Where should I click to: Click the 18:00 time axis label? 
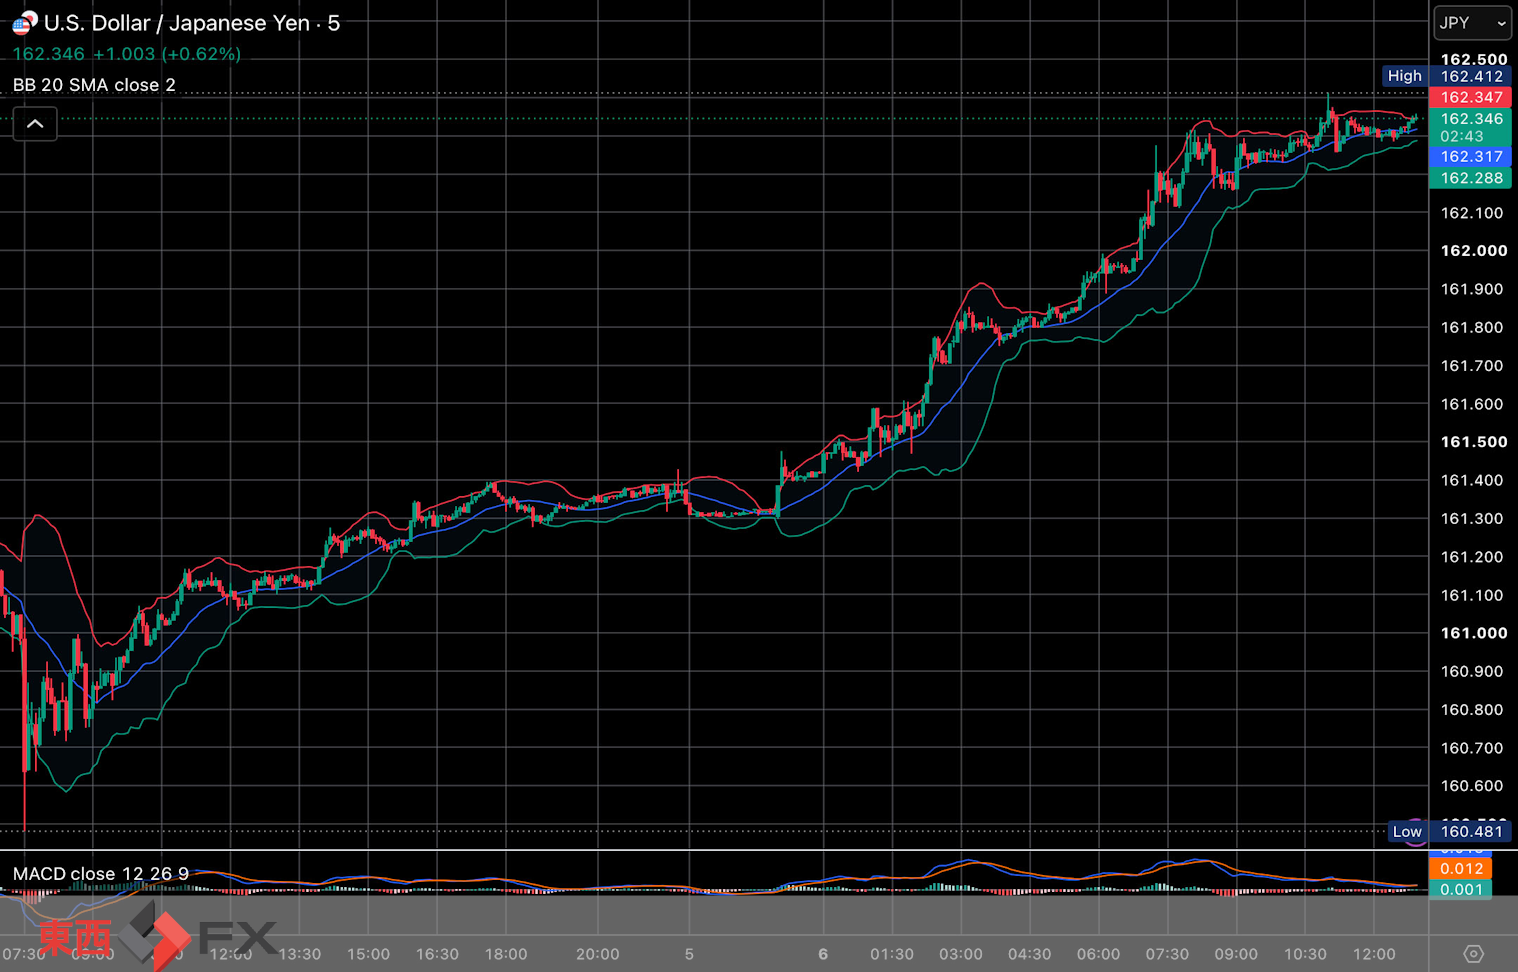[x=506, y=954]
